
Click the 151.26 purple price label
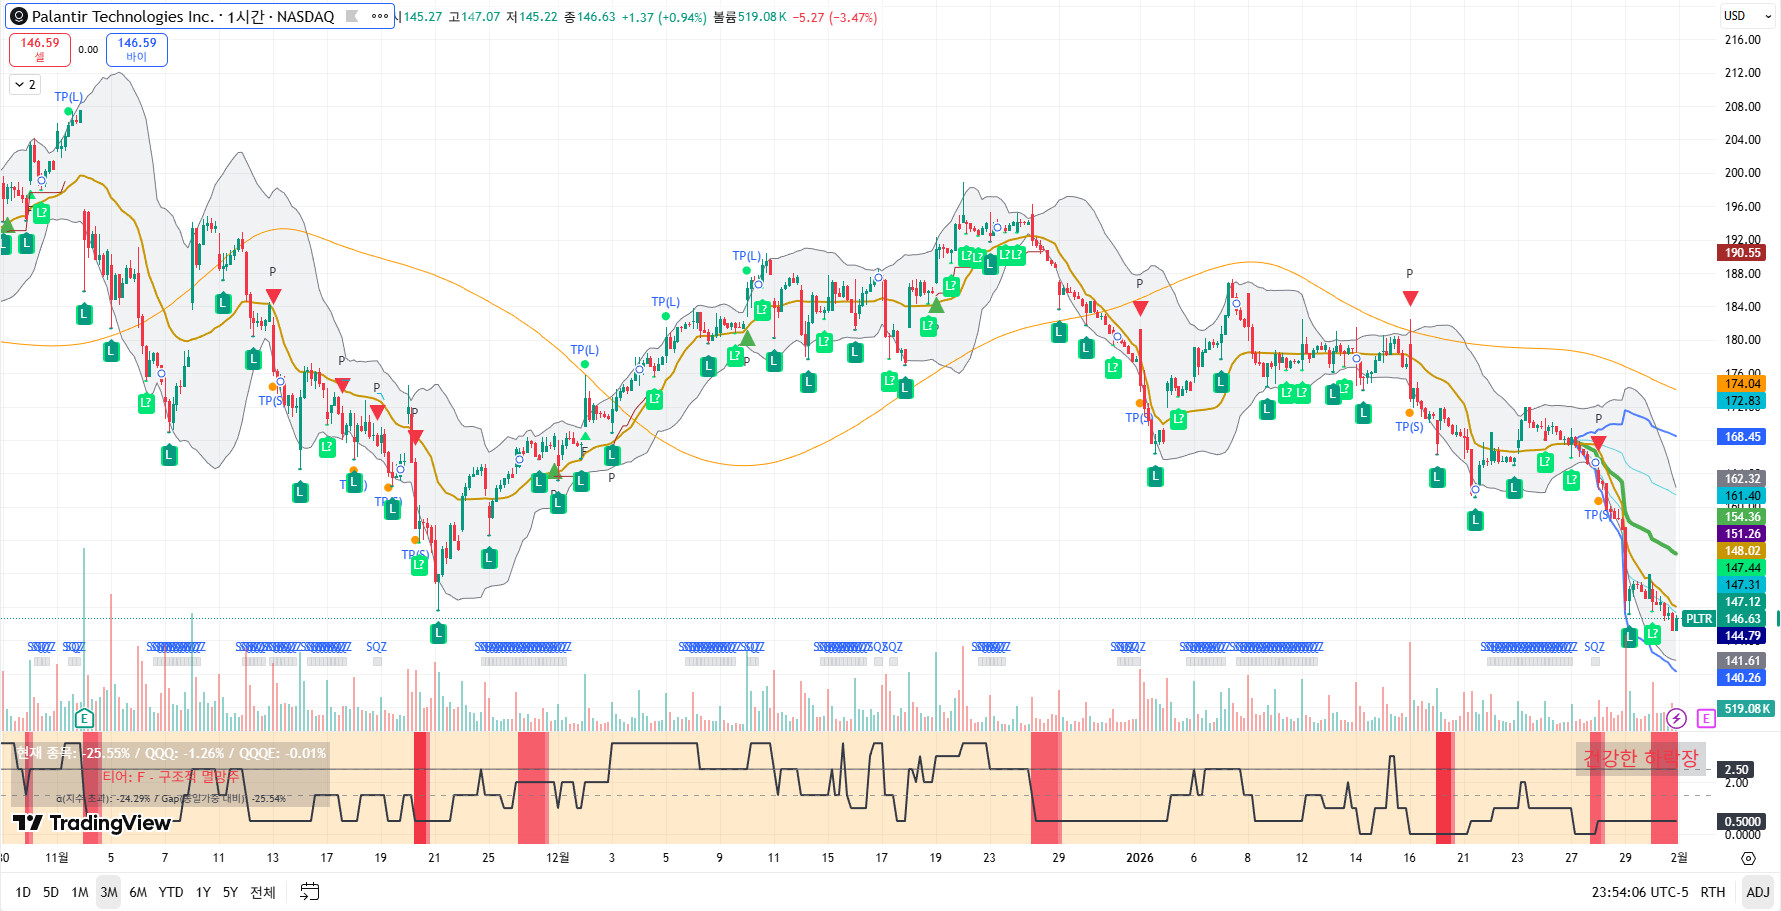click(1742, 534)
